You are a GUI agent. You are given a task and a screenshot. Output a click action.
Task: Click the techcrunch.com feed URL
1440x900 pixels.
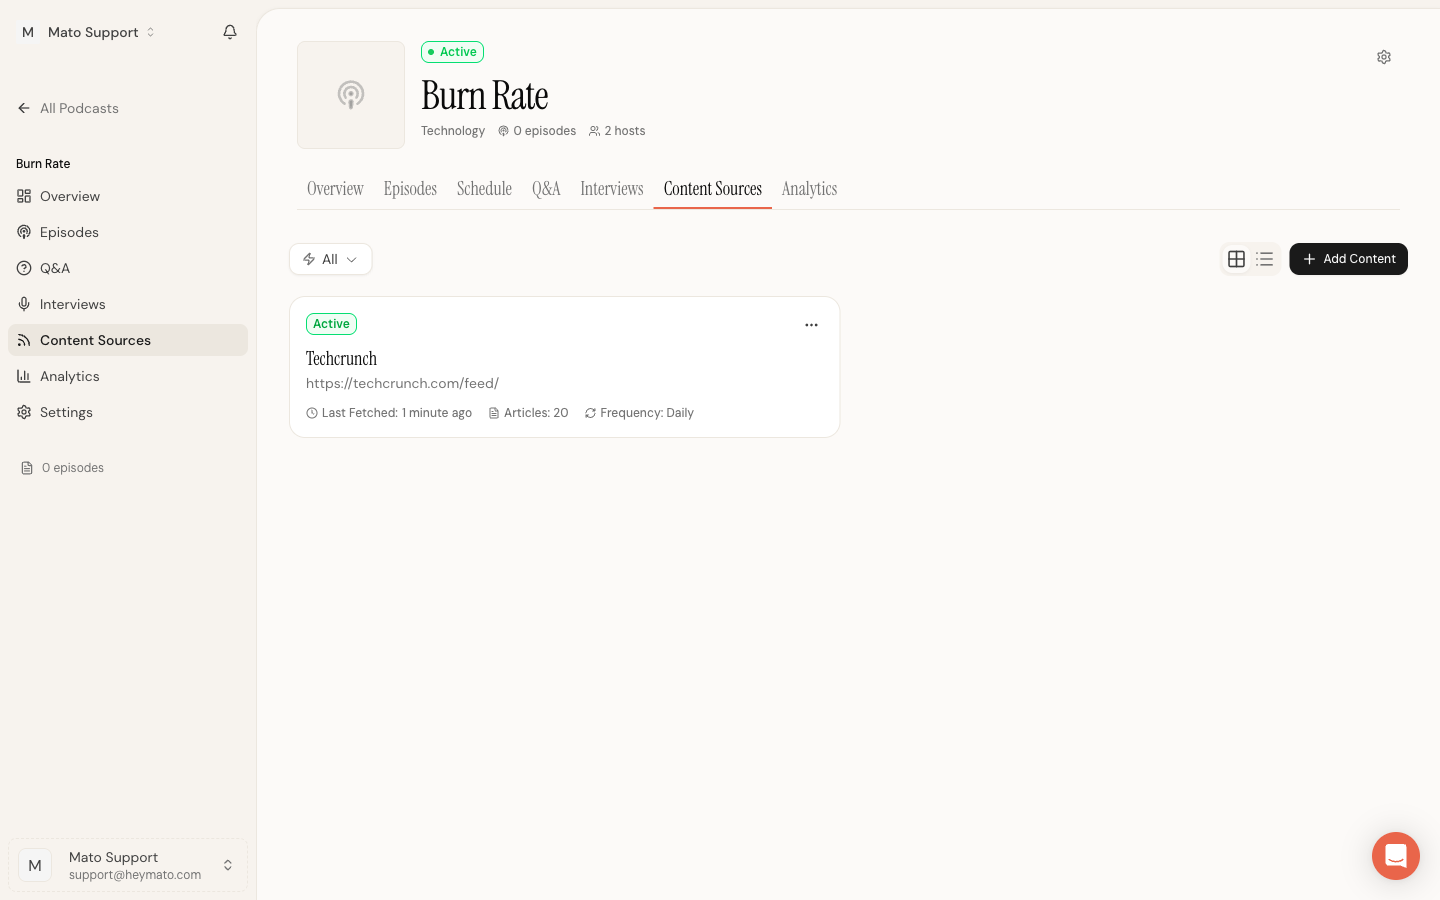tap(402, 383)
